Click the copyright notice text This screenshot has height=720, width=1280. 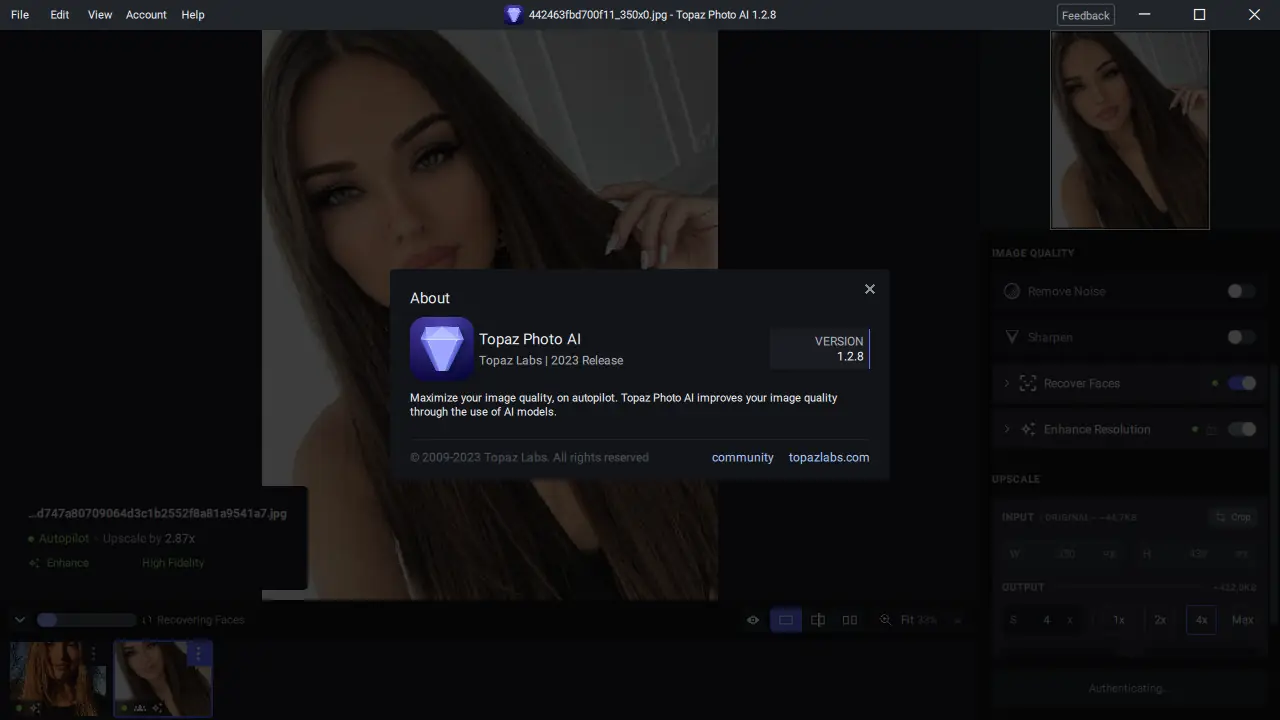(x=529, y=457)
